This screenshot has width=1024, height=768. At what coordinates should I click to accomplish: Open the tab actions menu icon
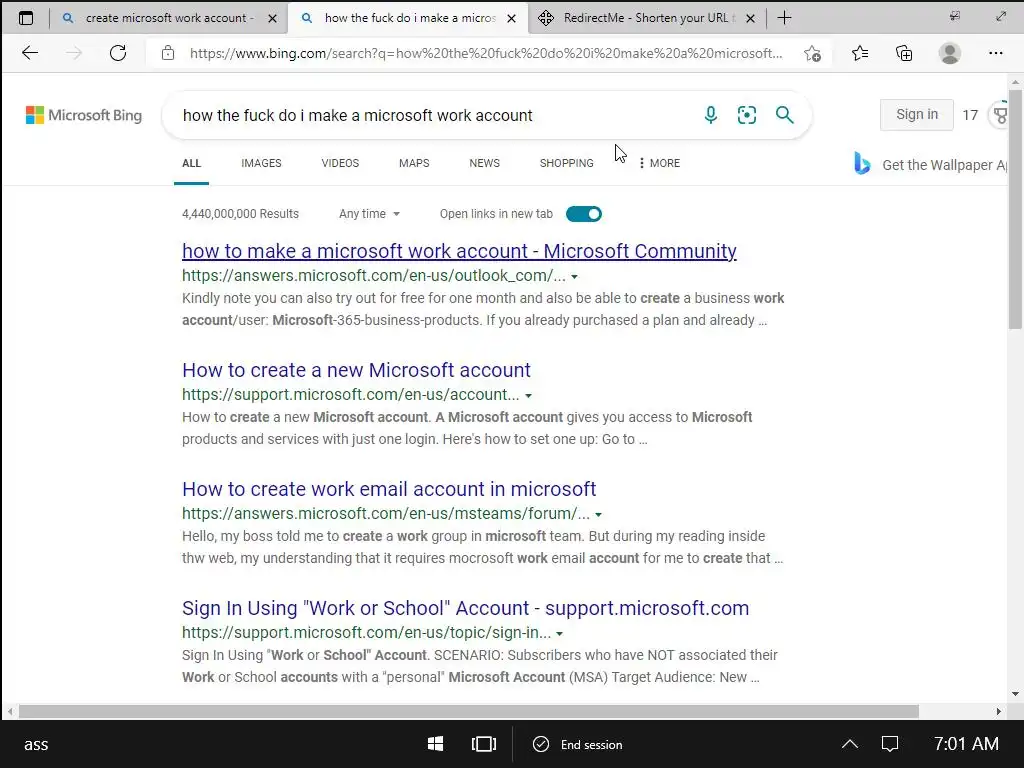(25, 18)
